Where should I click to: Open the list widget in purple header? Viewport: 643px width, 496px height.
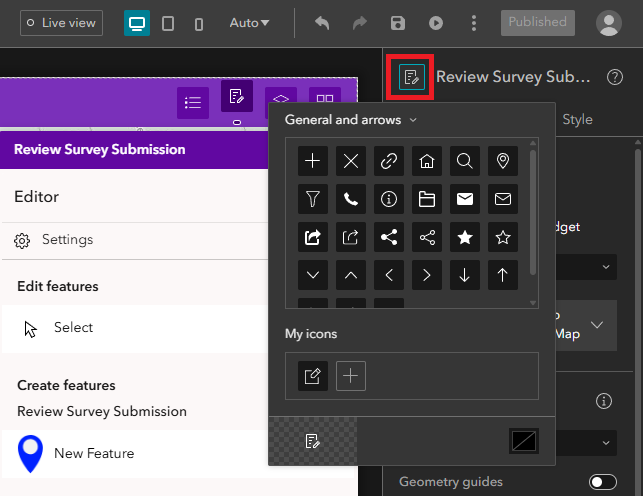click(x=193, y=102)
